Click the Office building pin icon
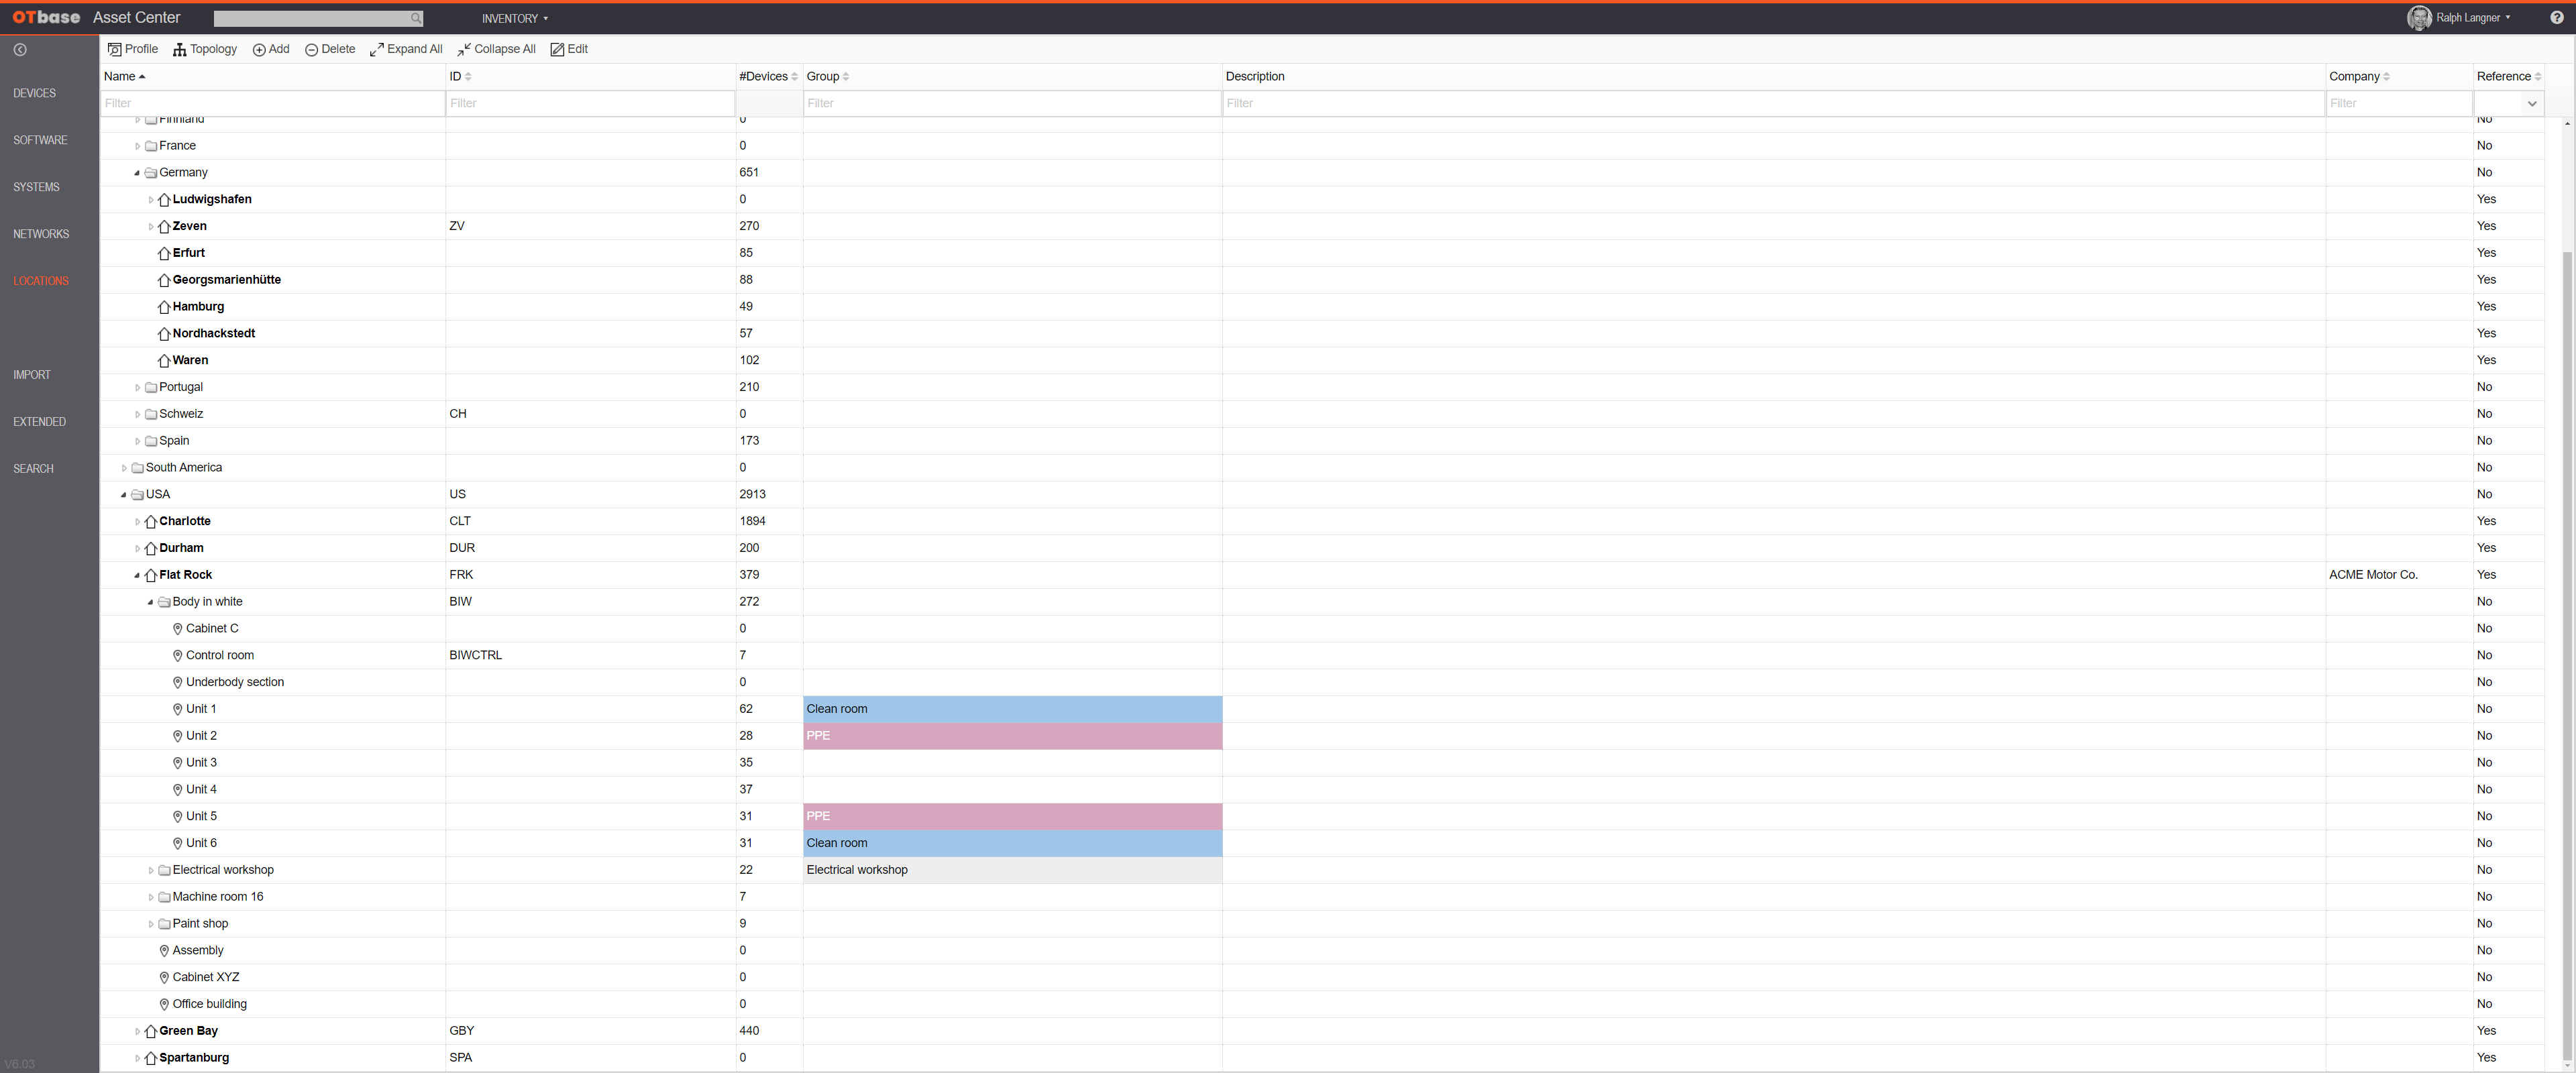 [164, 1004]
